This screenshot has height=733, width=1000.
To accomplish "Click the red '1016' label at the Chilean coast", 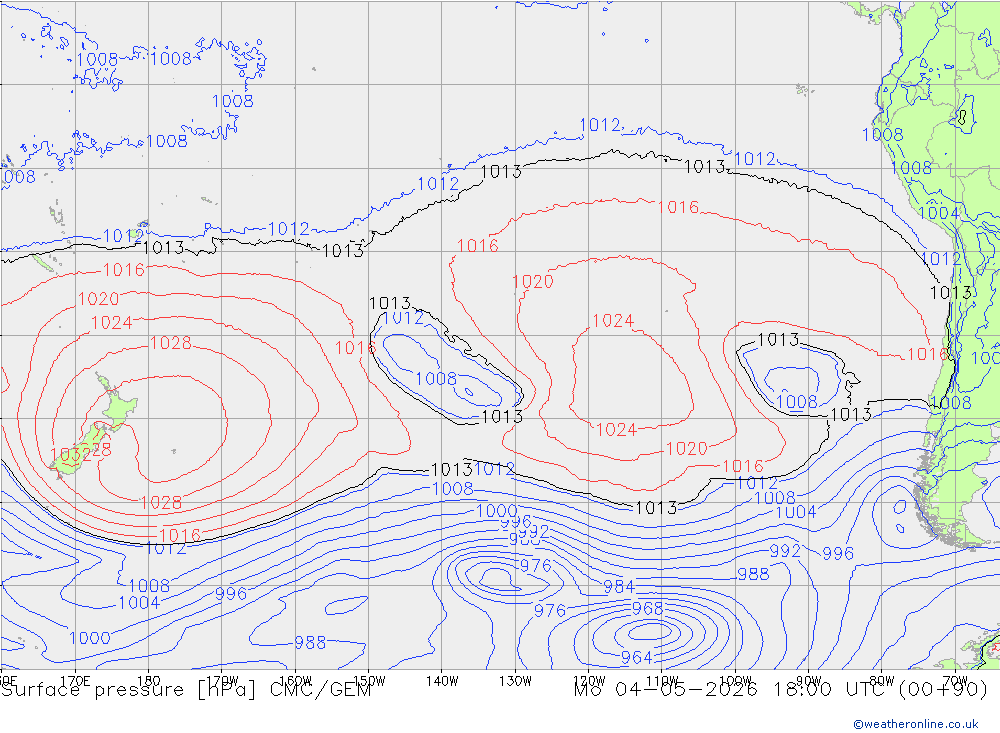I will click(927, 355).
